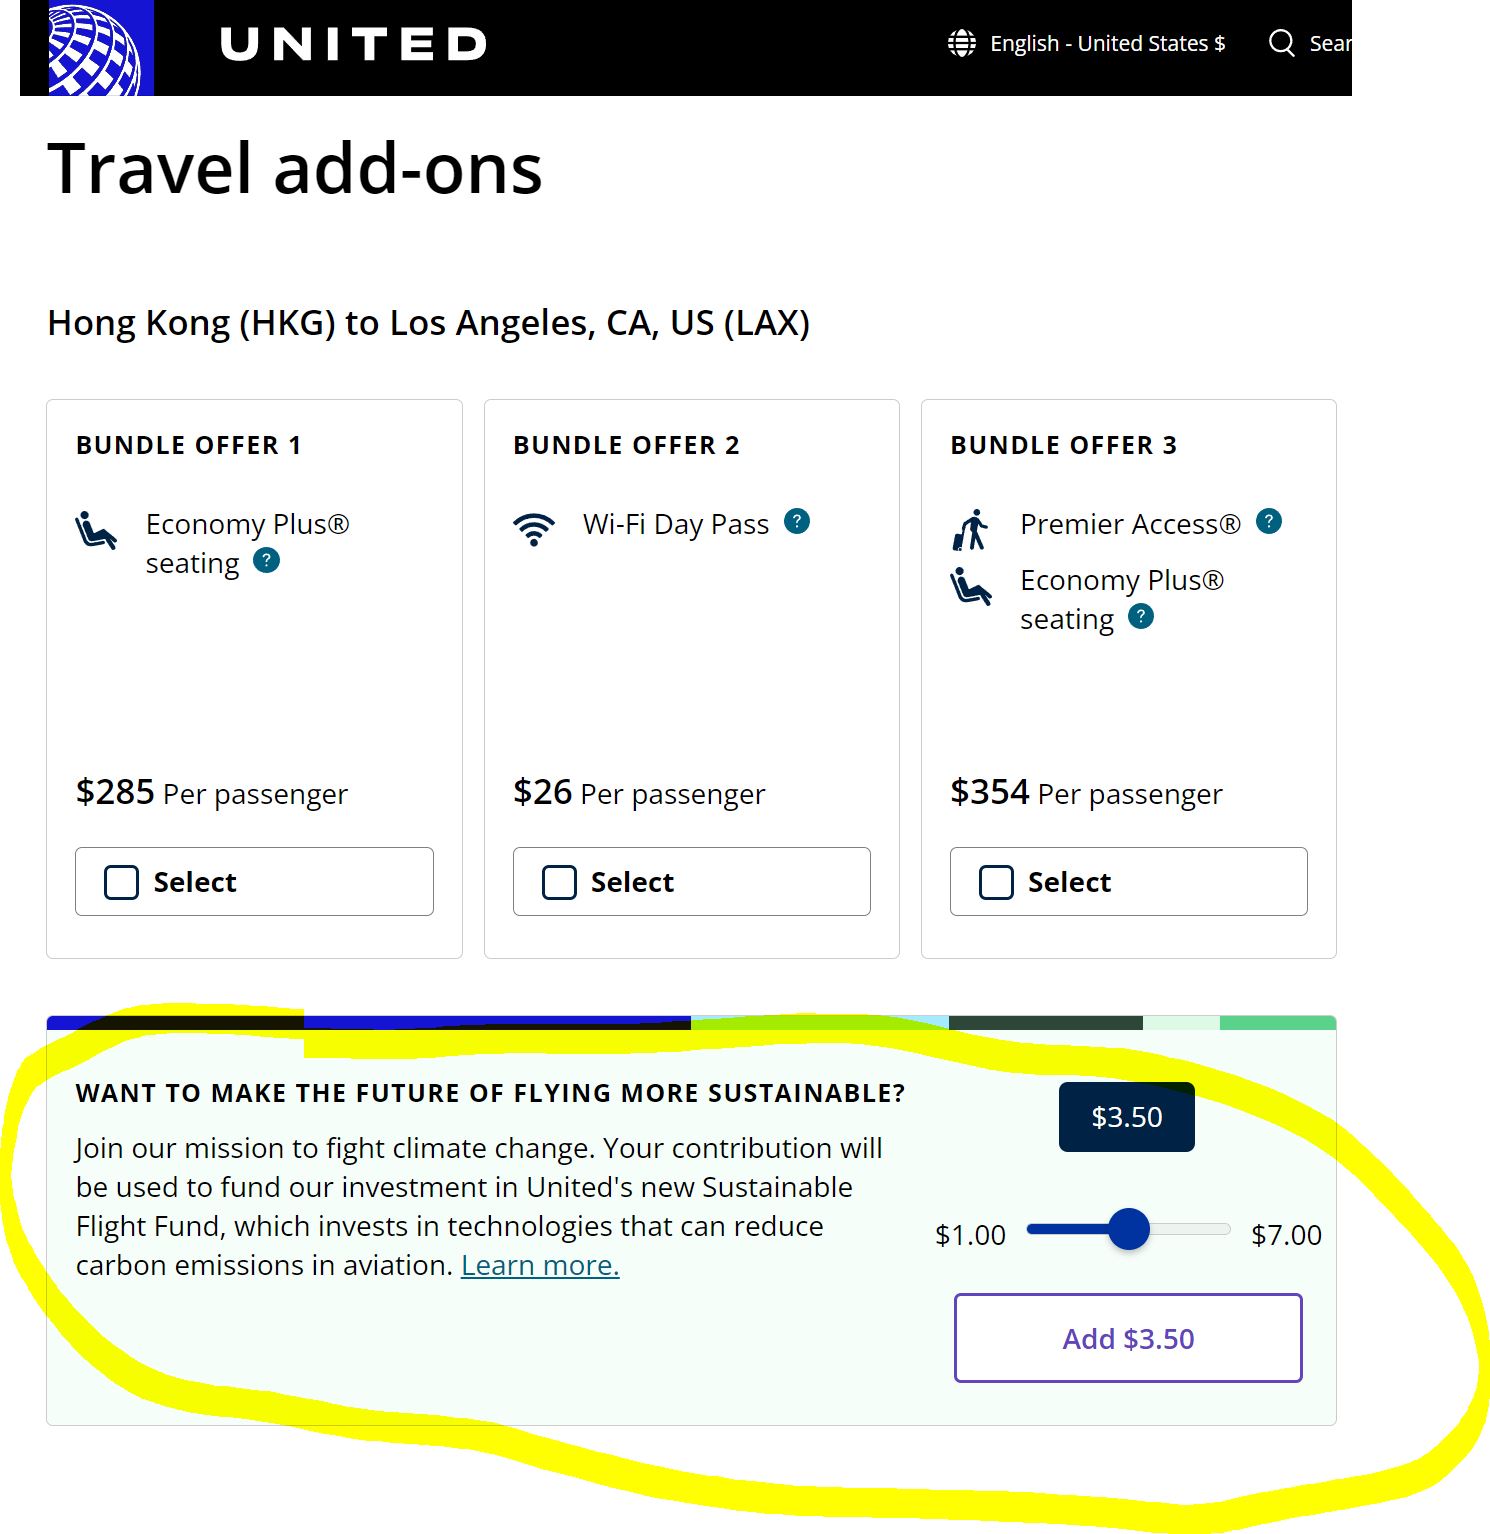Check Select box for Bundle Offer 1
The width and height of the screenshot is (1490, 1534).
click(122, 882)
